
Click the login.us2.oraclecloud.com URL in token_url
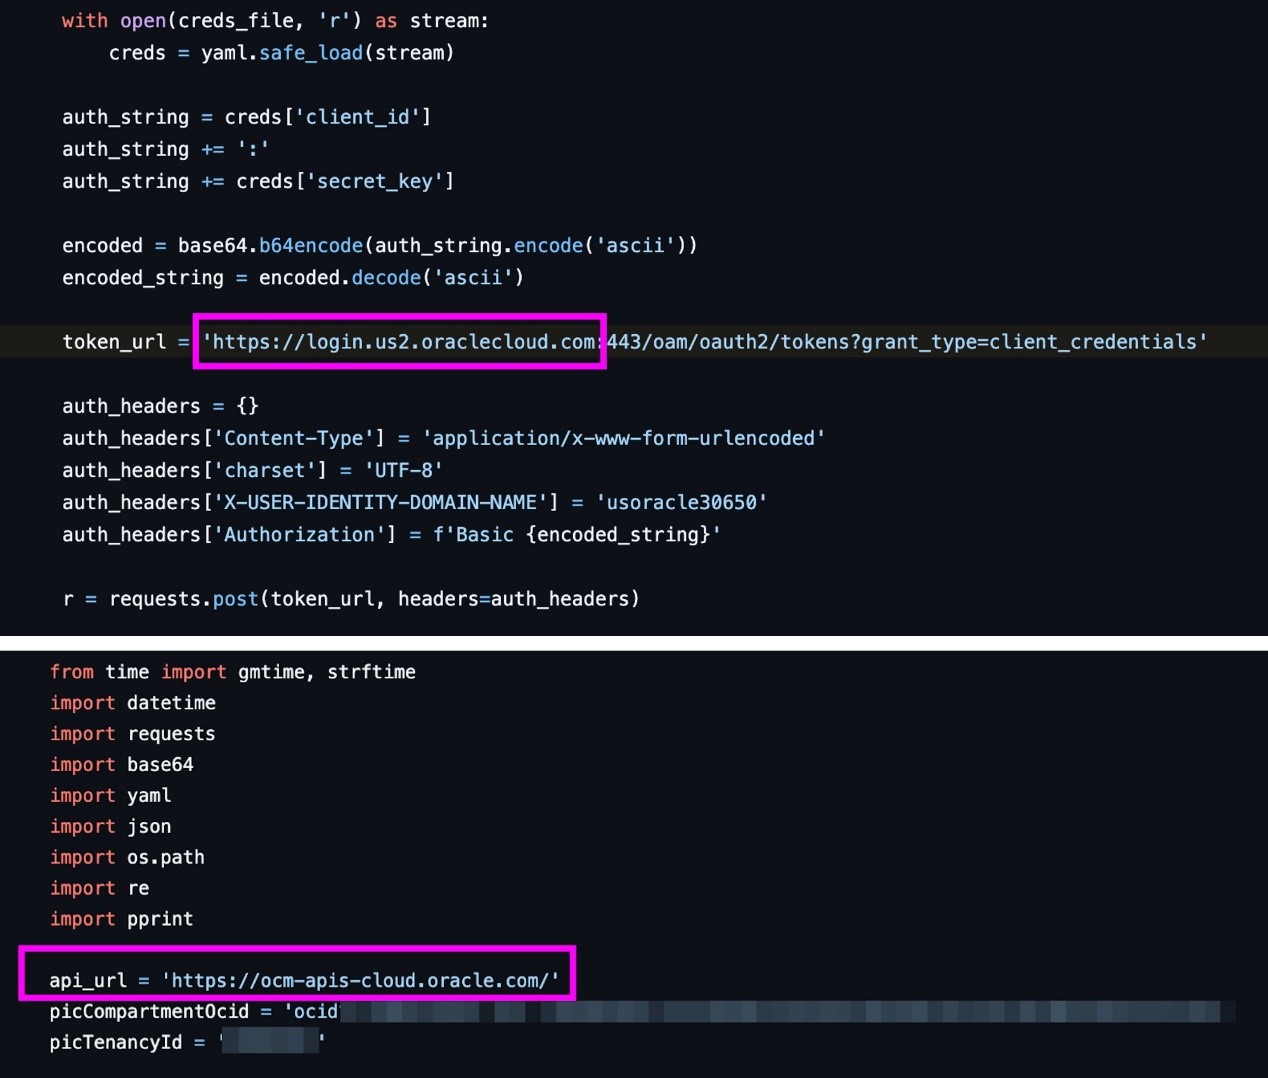pyautogui.click(x=400, y=342)
